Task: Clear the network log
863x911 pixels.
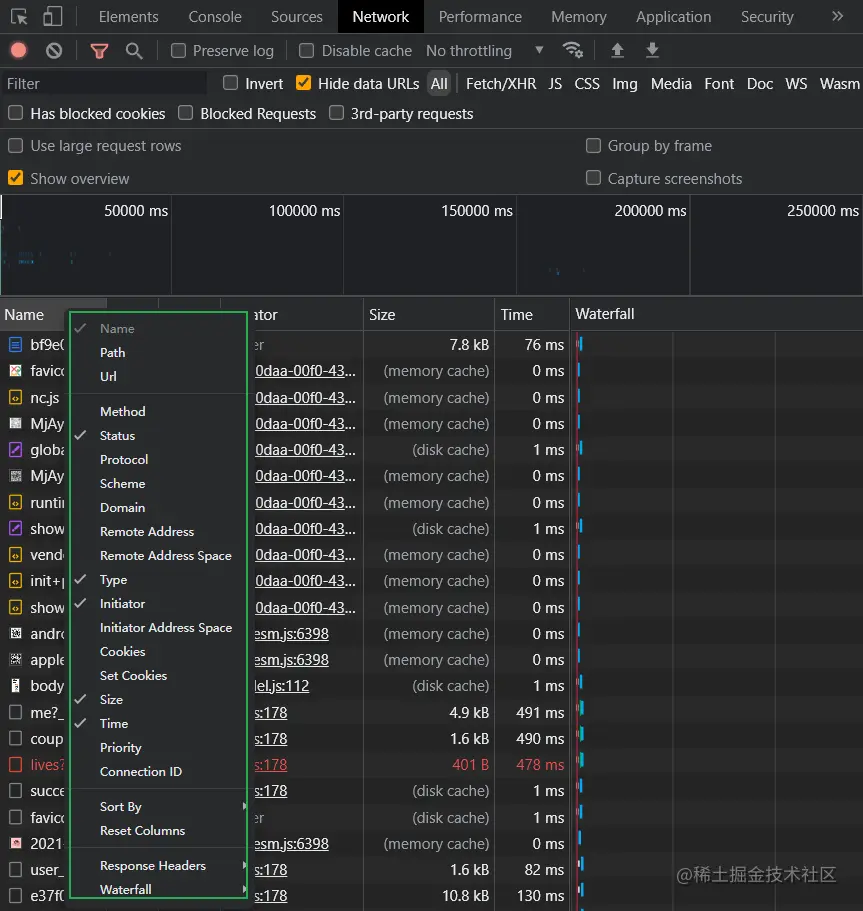Action: click(54, 51)
